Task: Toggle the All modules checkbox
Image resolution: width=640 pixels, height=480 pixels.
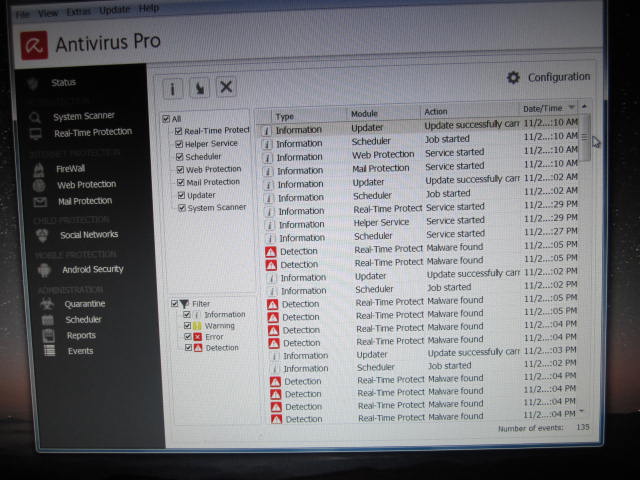Action: point(166,119)
